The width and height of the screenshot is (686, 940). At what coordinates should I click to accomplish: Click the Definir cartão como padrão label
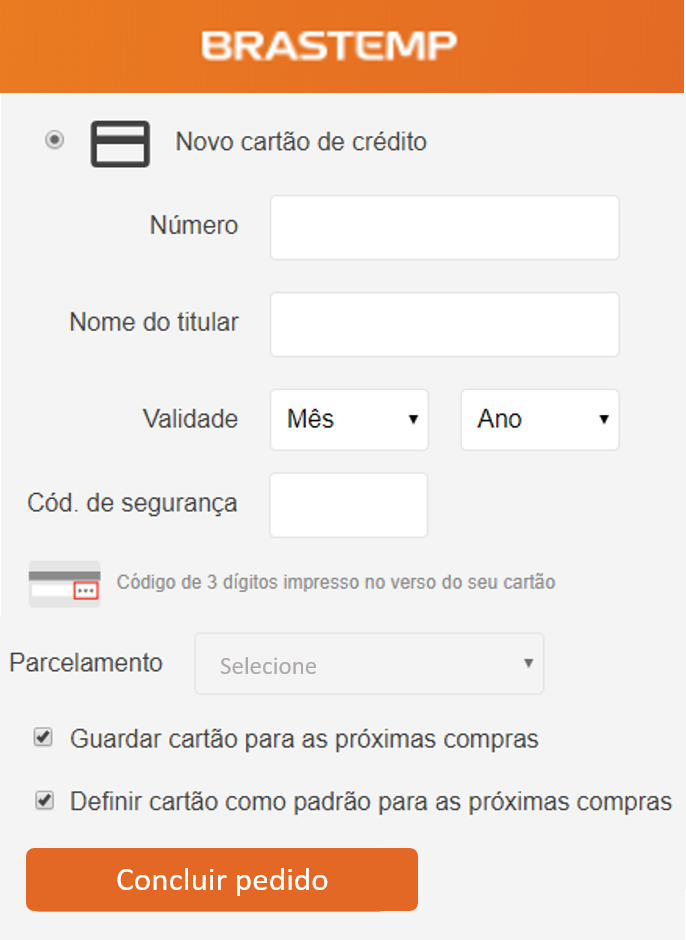click(371, 802)
